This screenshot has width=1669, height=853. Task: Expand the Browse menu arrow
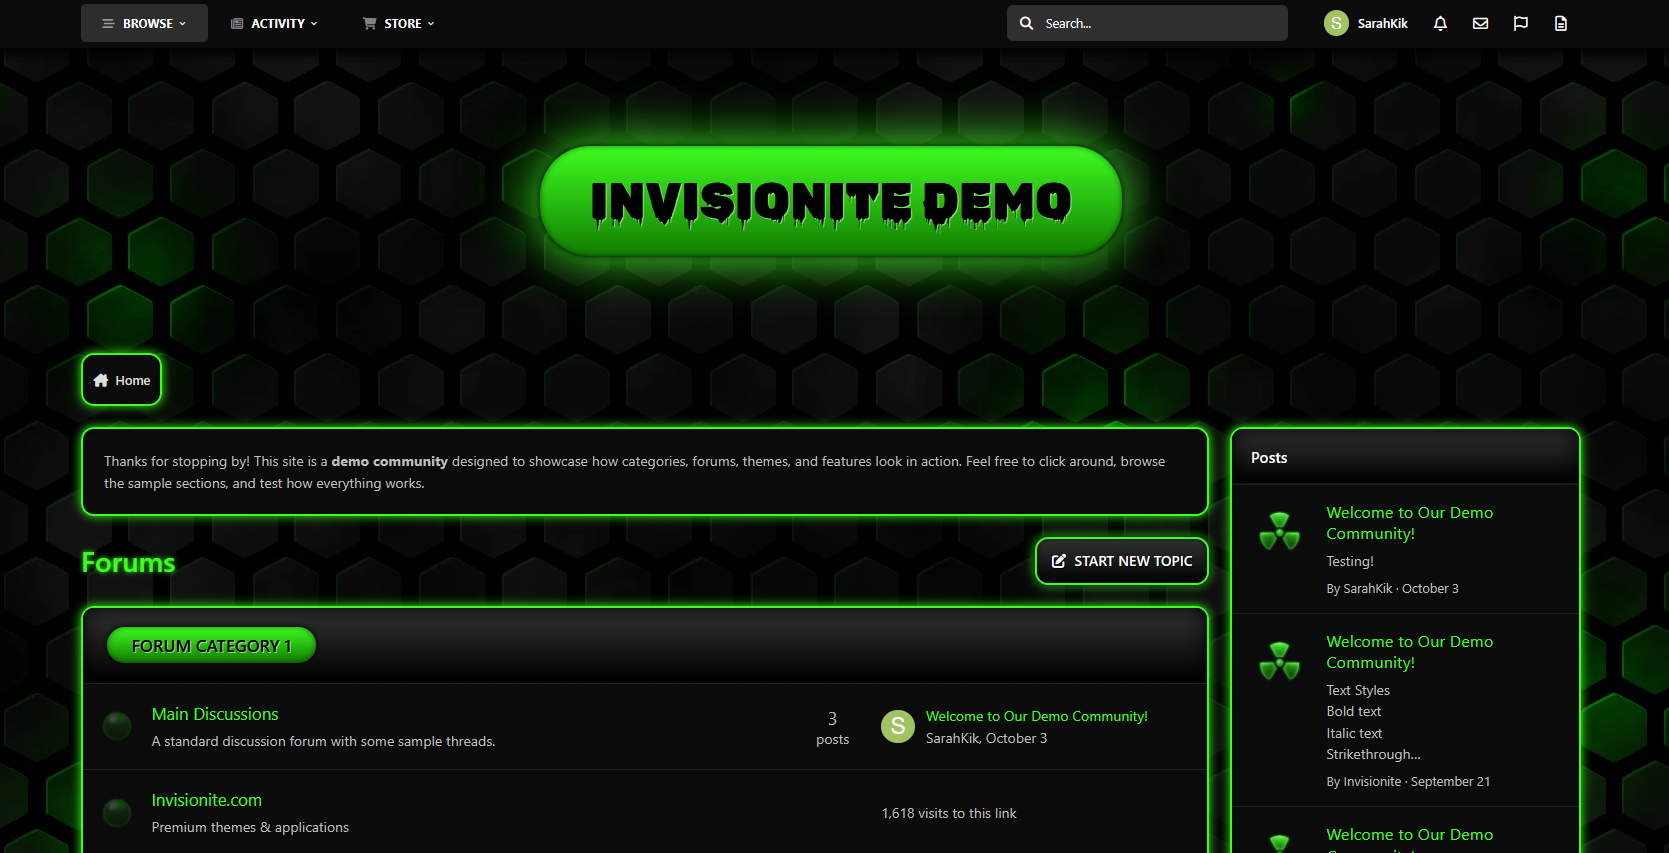[x=182, y=23]
